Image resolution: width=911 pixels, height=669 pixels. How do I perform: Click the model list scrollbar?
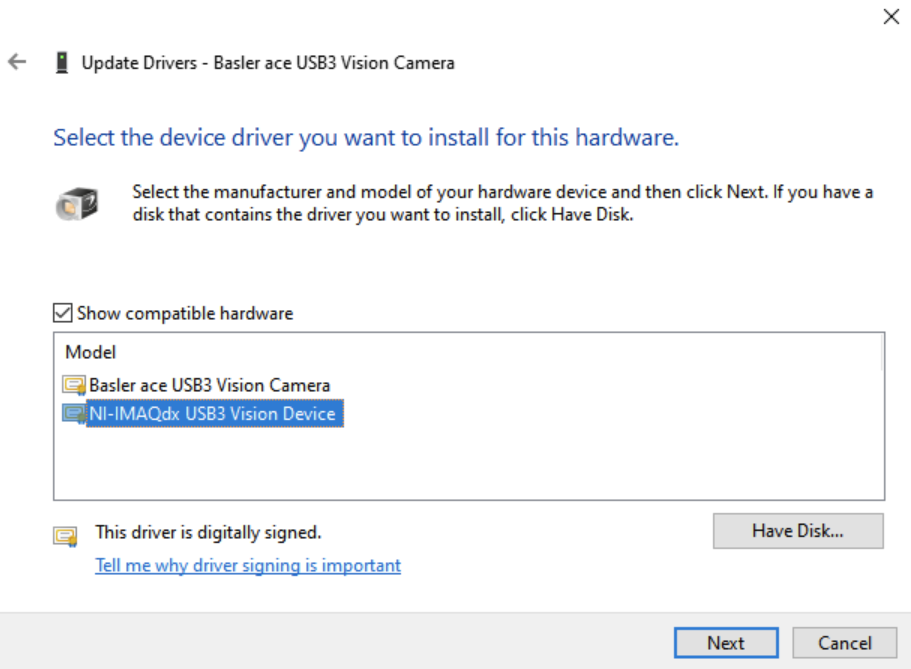point(881,353)
